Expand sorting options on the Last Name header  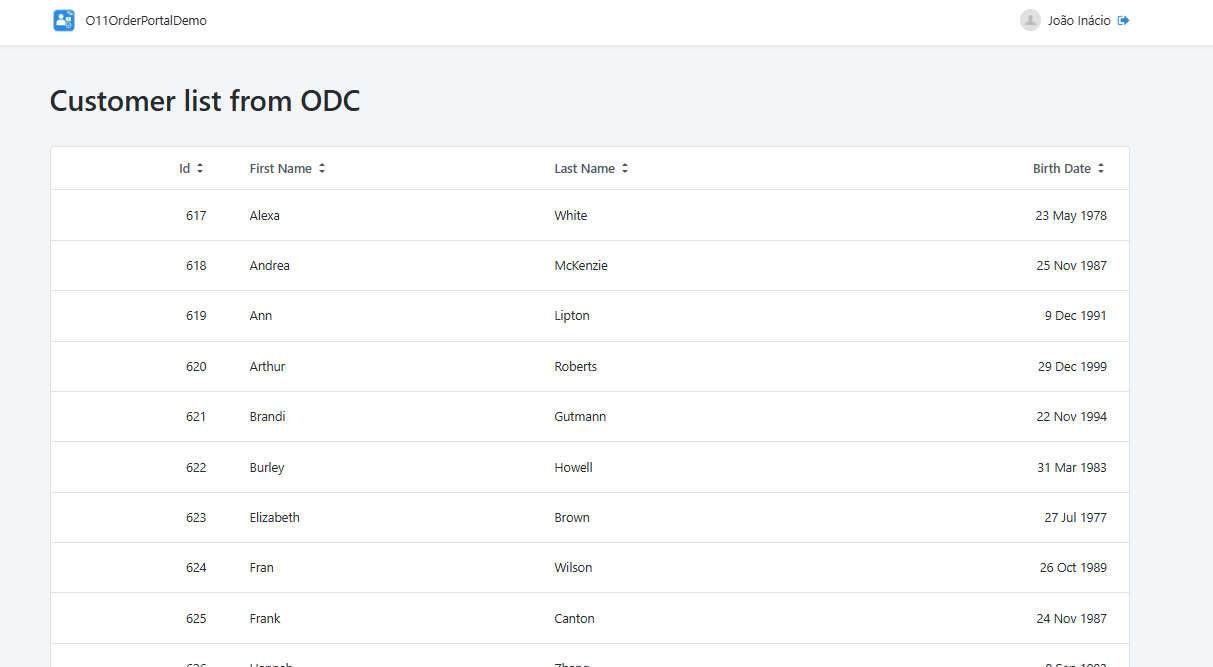[625, 168]
